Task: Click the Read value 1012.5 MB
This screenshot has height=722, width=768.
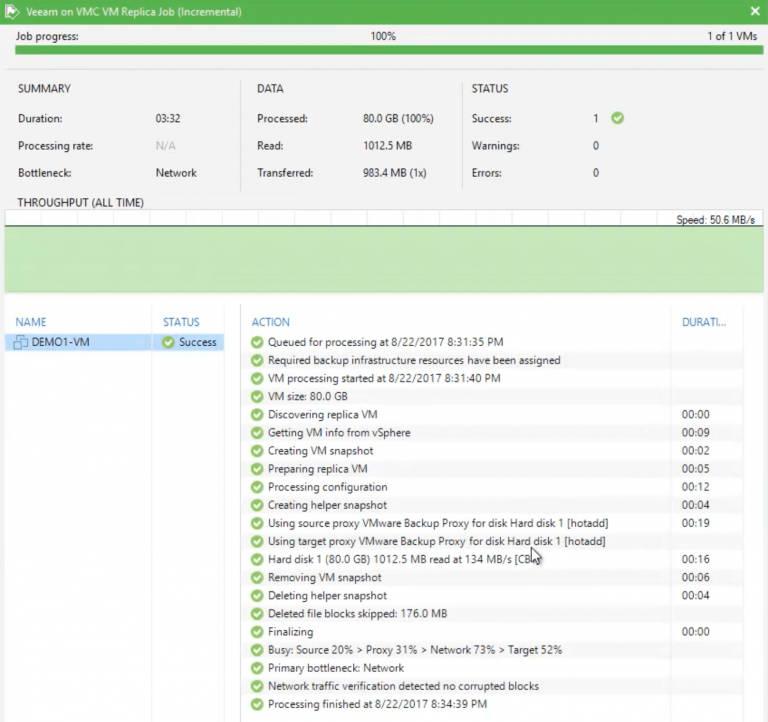Action: pos(387,146)
